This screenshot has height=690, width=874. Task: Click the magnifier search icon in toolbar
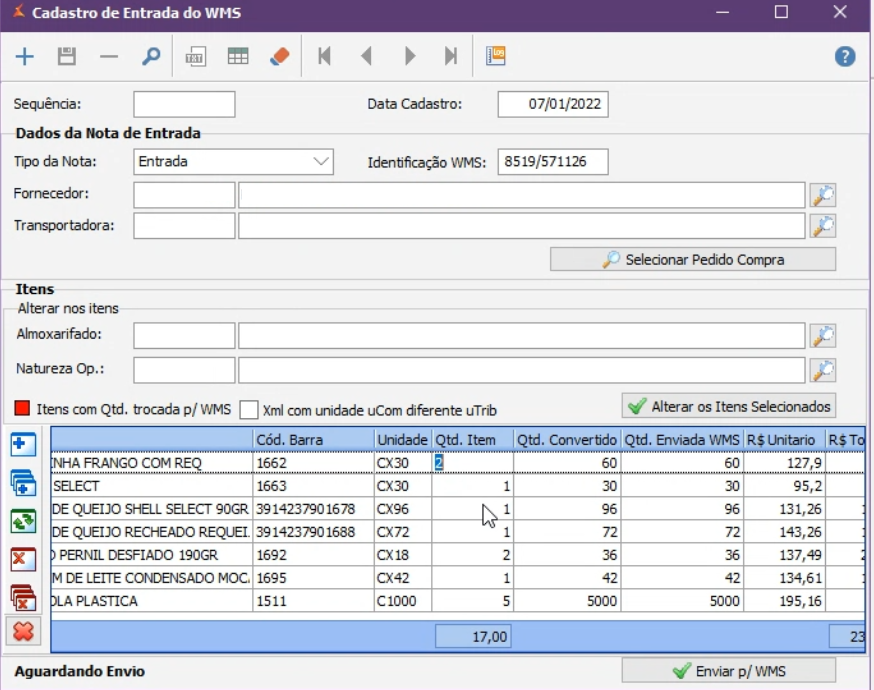click(x=151, y=57)
